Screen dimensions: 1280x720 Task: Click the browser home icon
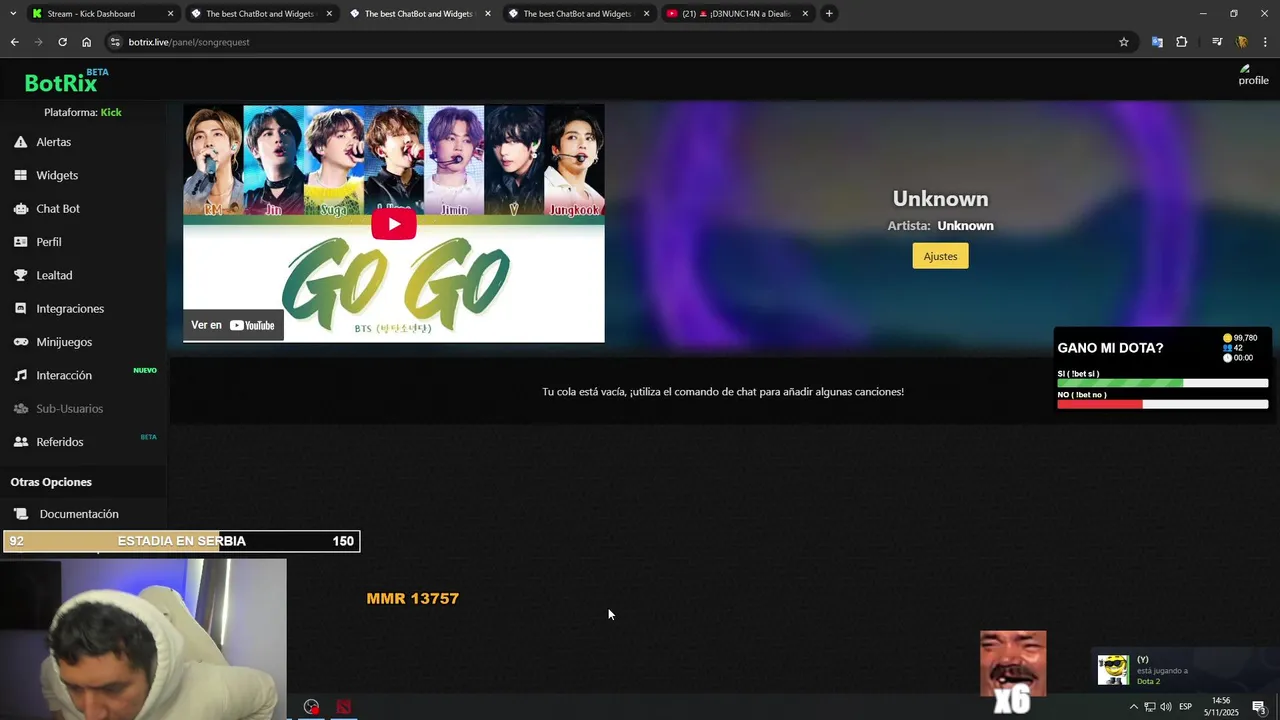click(87, 42)
